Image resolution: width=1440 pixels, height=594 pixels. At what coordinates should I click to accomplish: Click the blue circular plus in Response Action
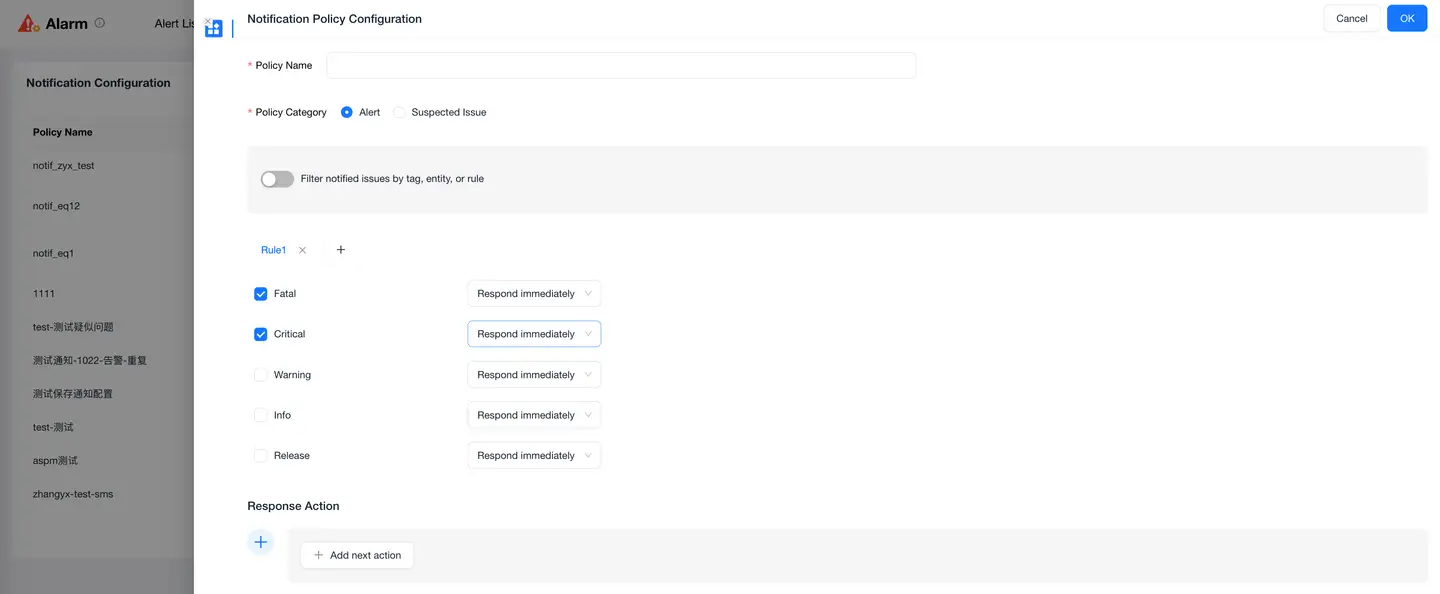(260, 541)
